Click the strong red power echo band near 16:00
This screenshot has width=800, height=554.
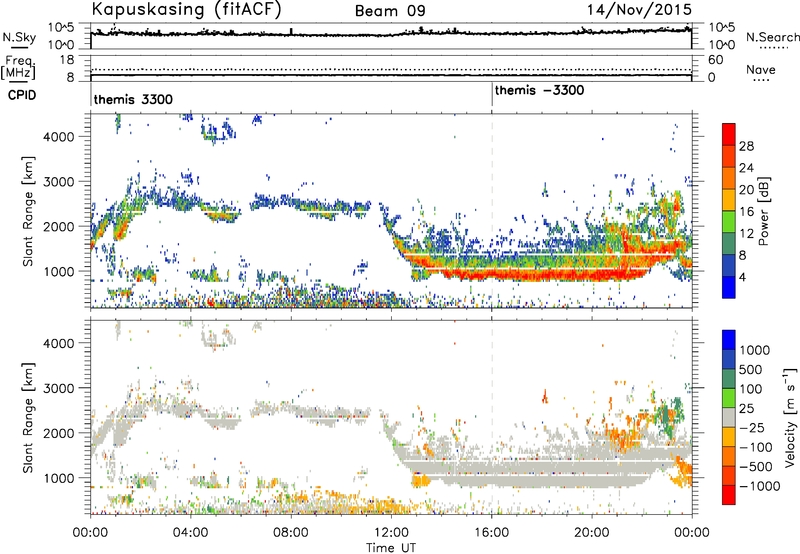click(x=492, y=274)
